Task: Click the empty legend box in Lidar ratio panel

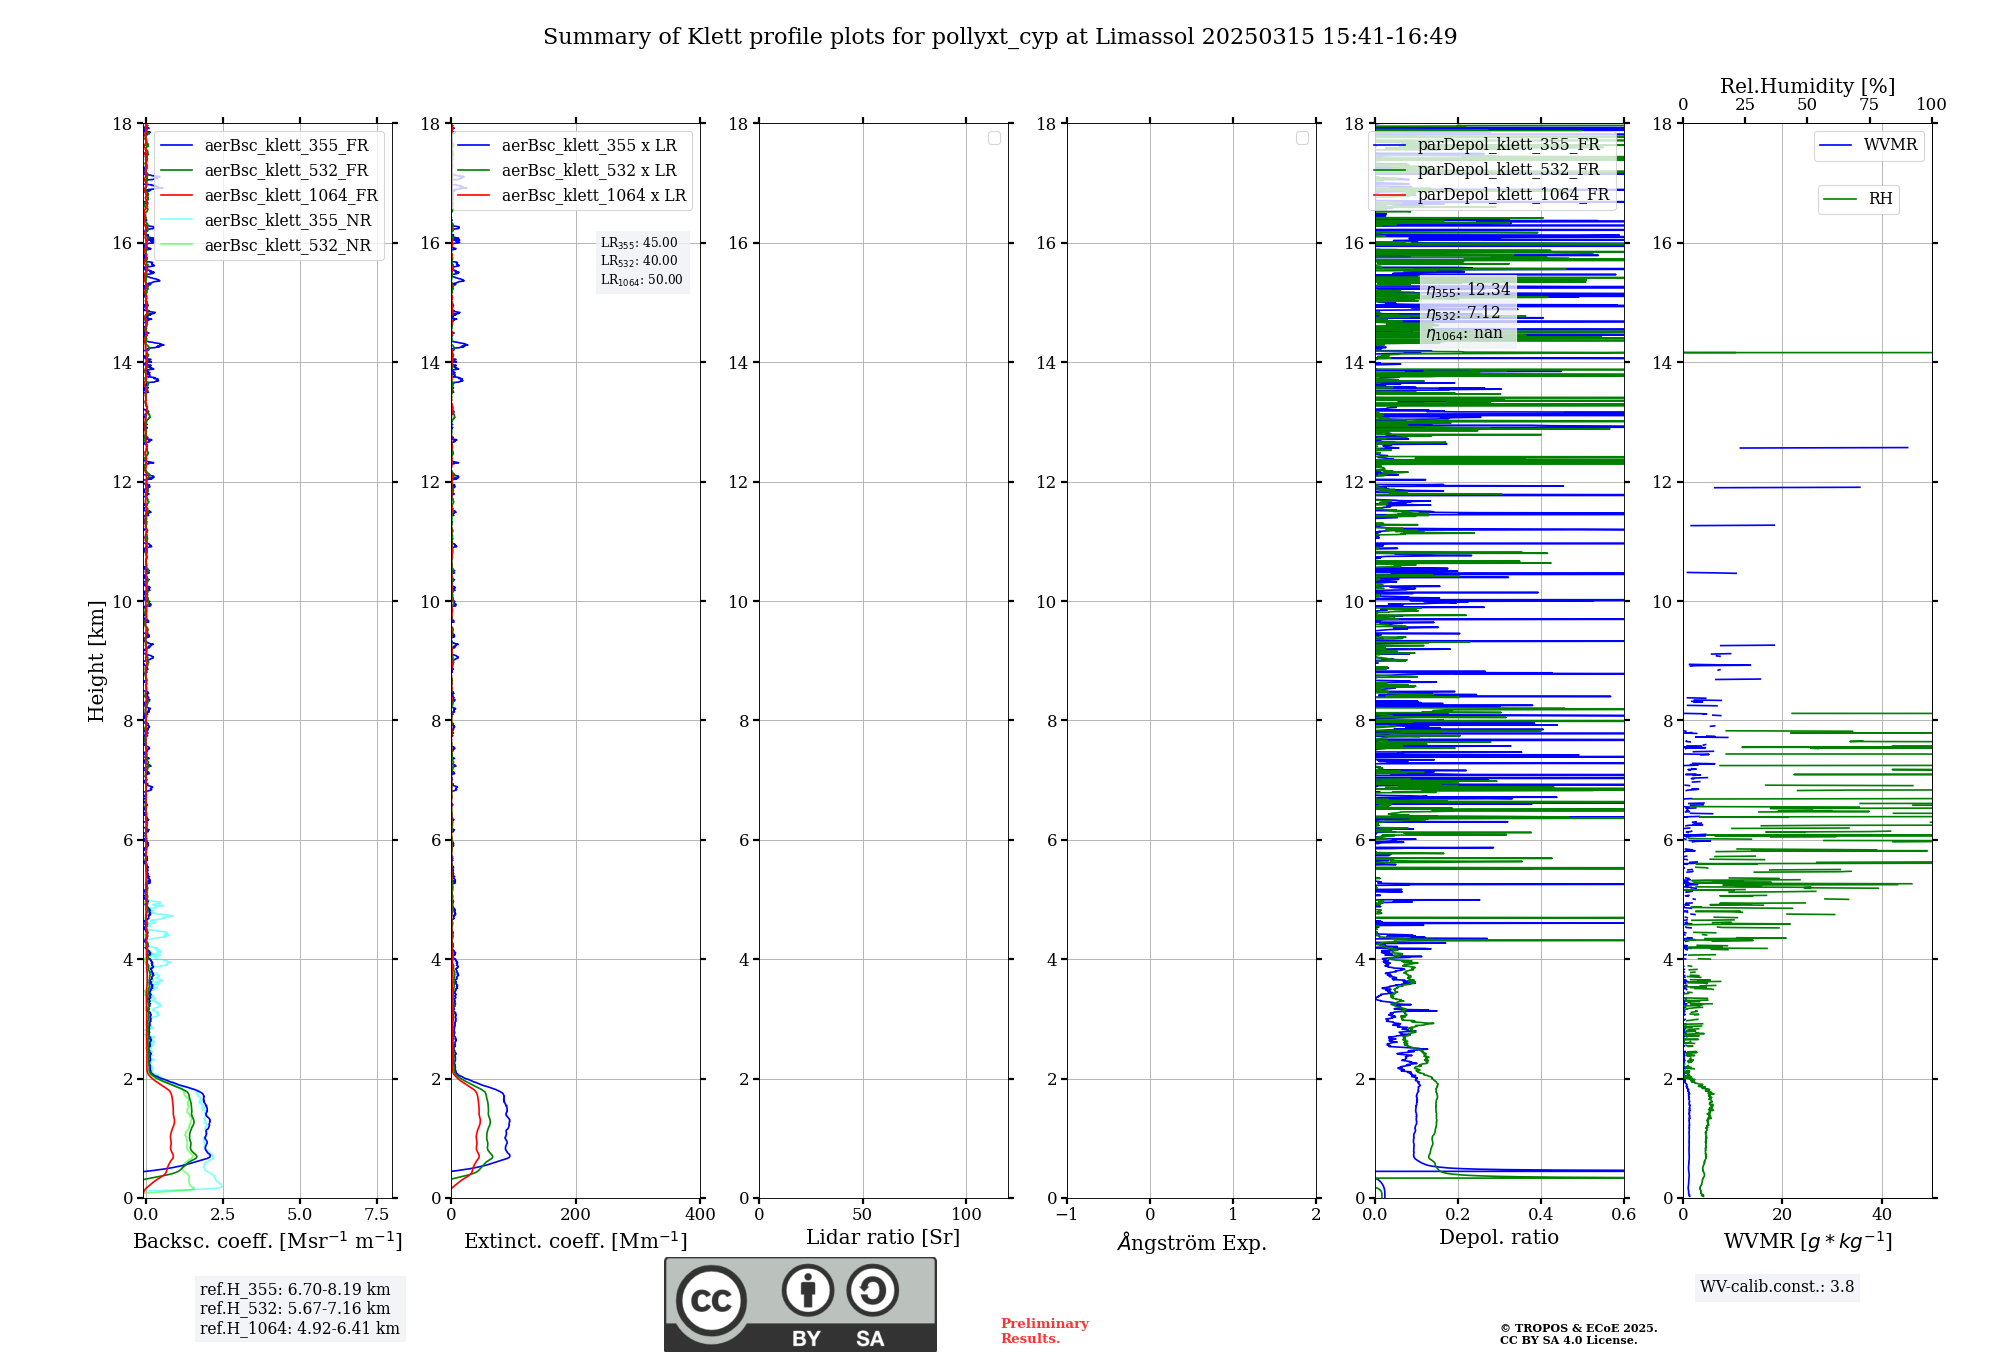Action: click(994, 138)
